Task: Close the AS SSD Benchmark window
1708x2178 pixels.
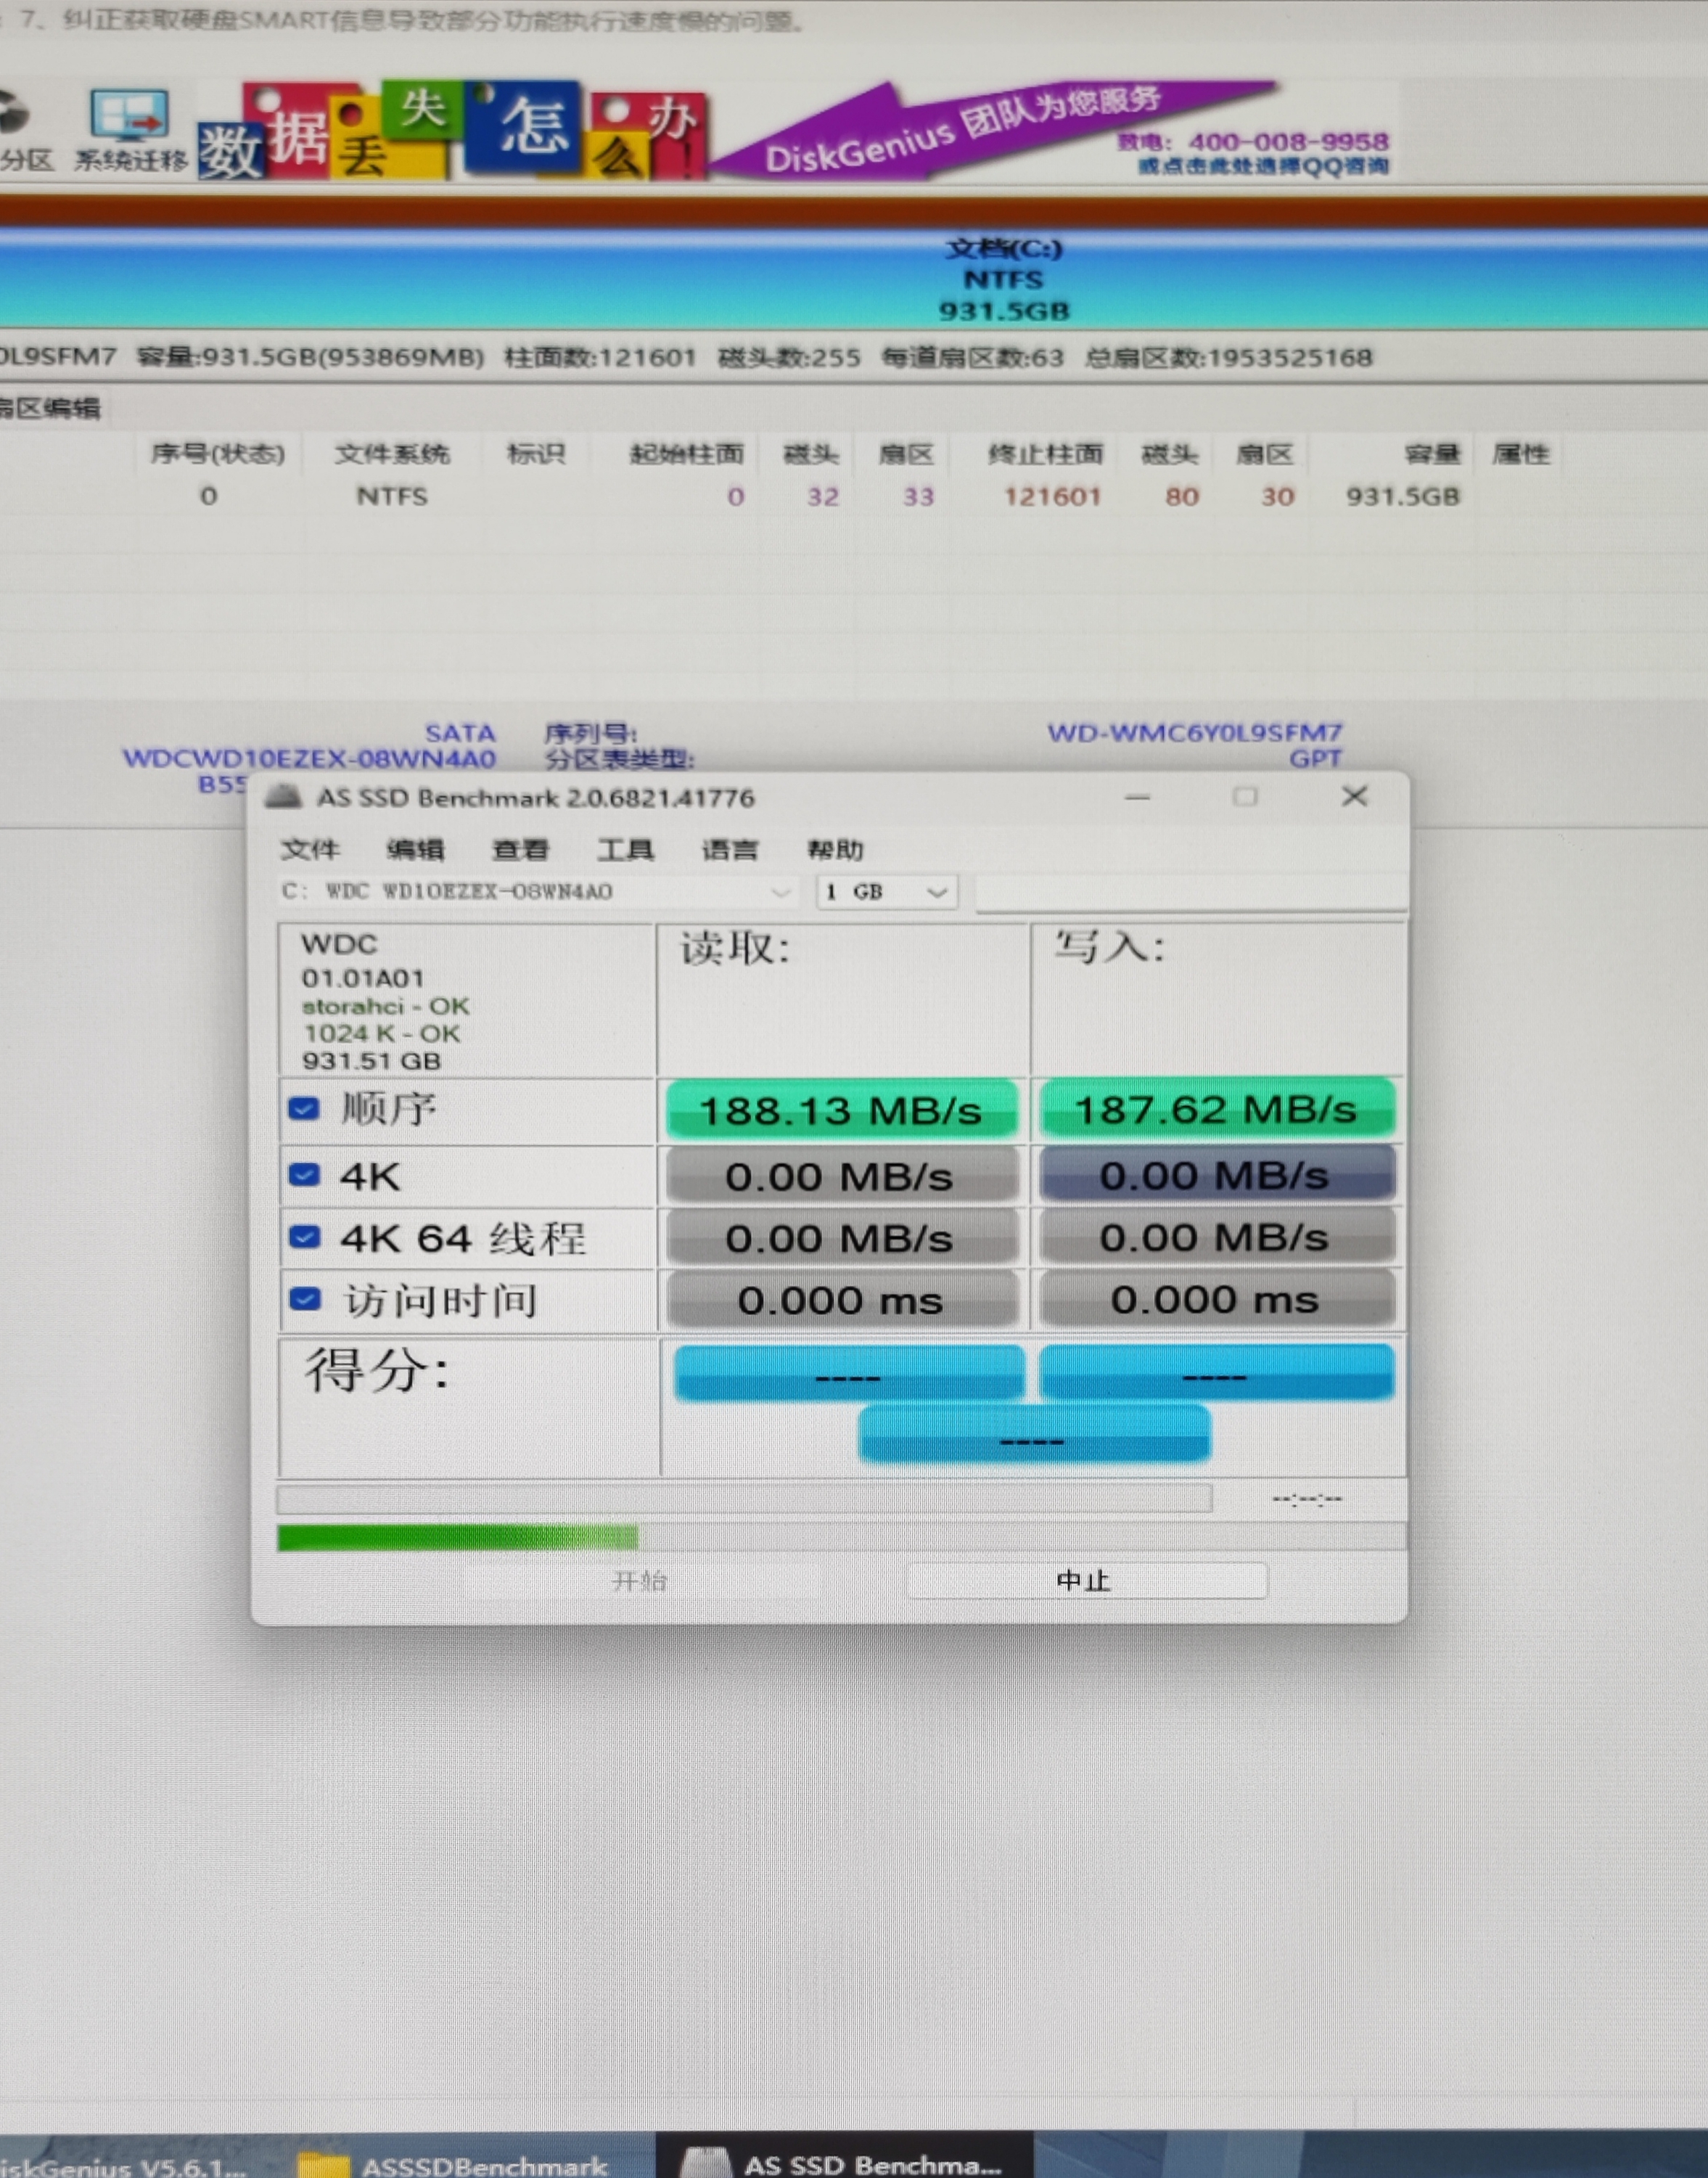Action: click(x=1355, y=796)
